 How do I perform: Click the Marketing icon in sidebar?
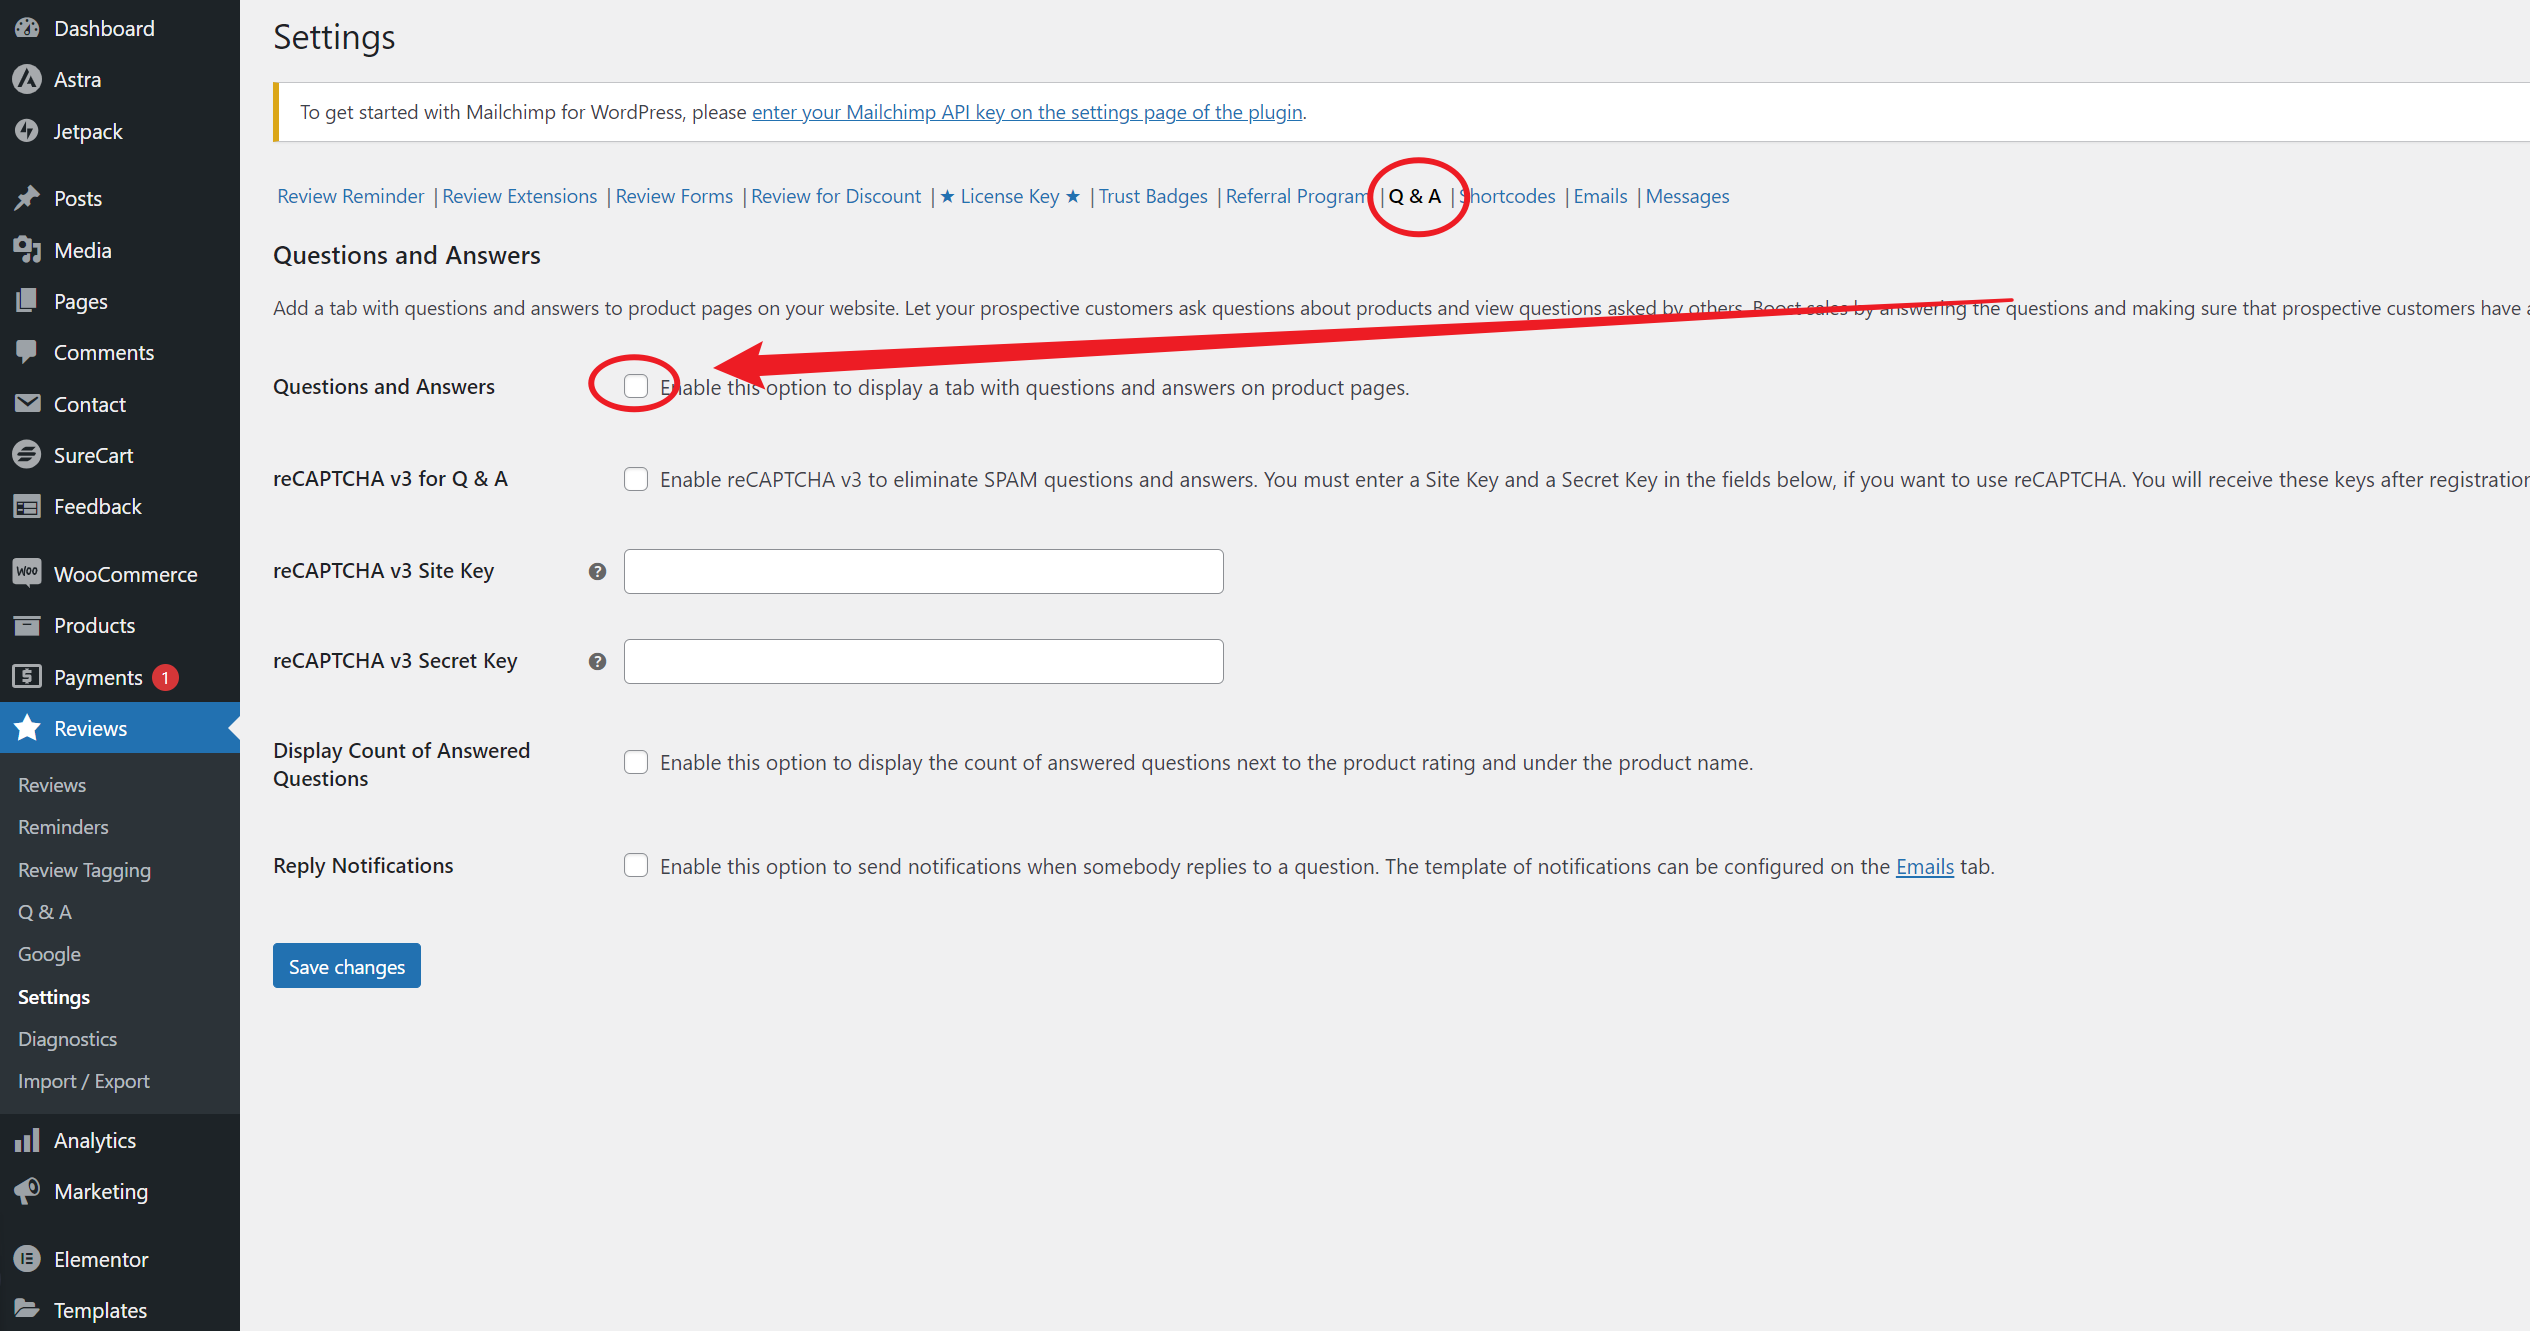[27, 1192]
